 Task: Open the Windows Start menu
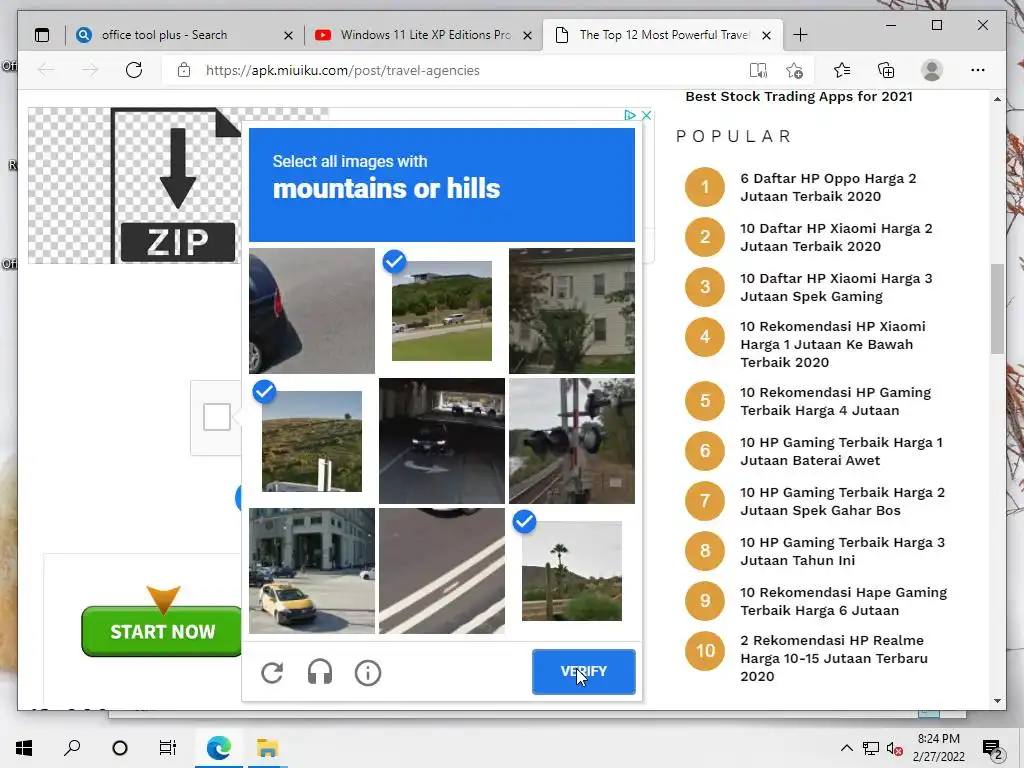click(x=24, y=748)
